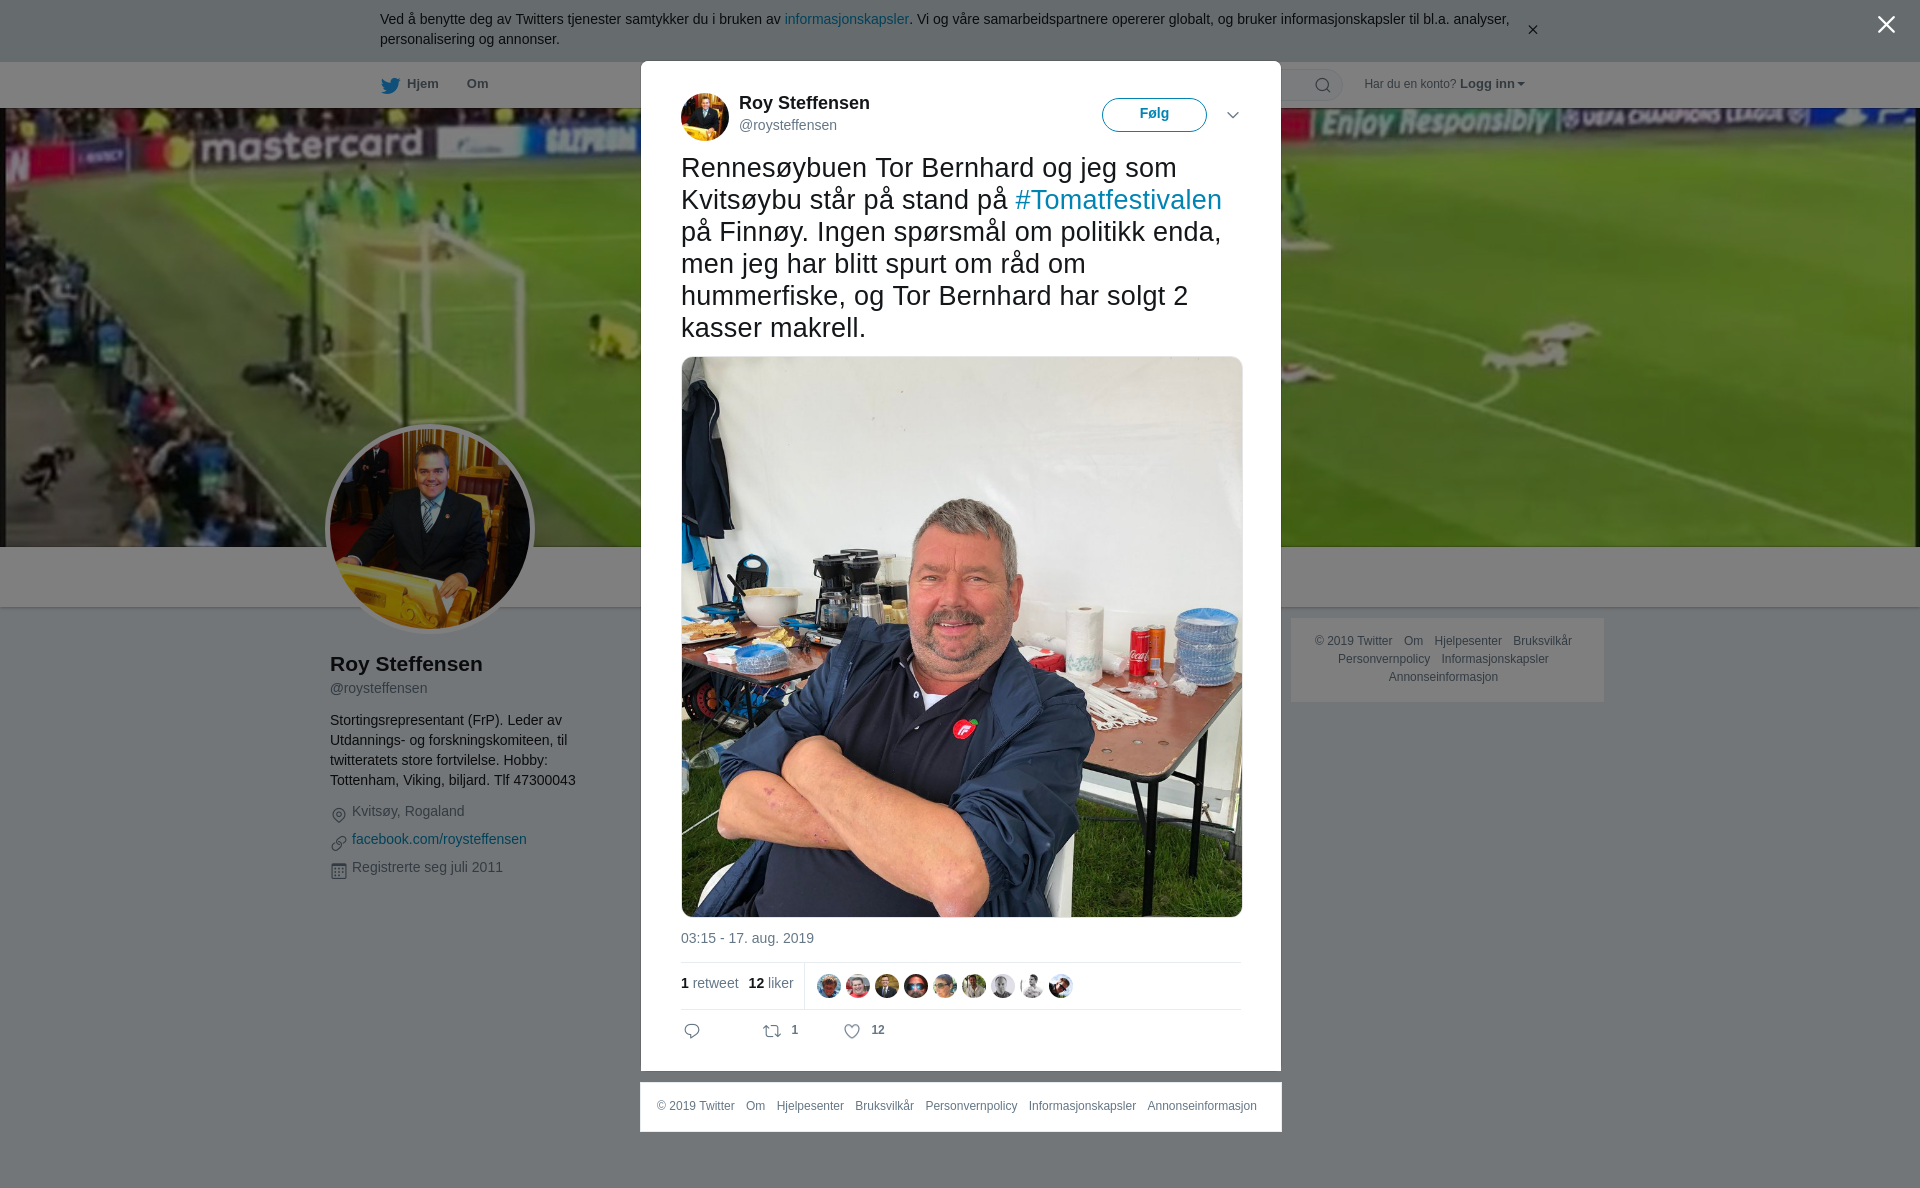
Task: Dismiss the cookie notice with small X
Action: (x=1532, y=30)
